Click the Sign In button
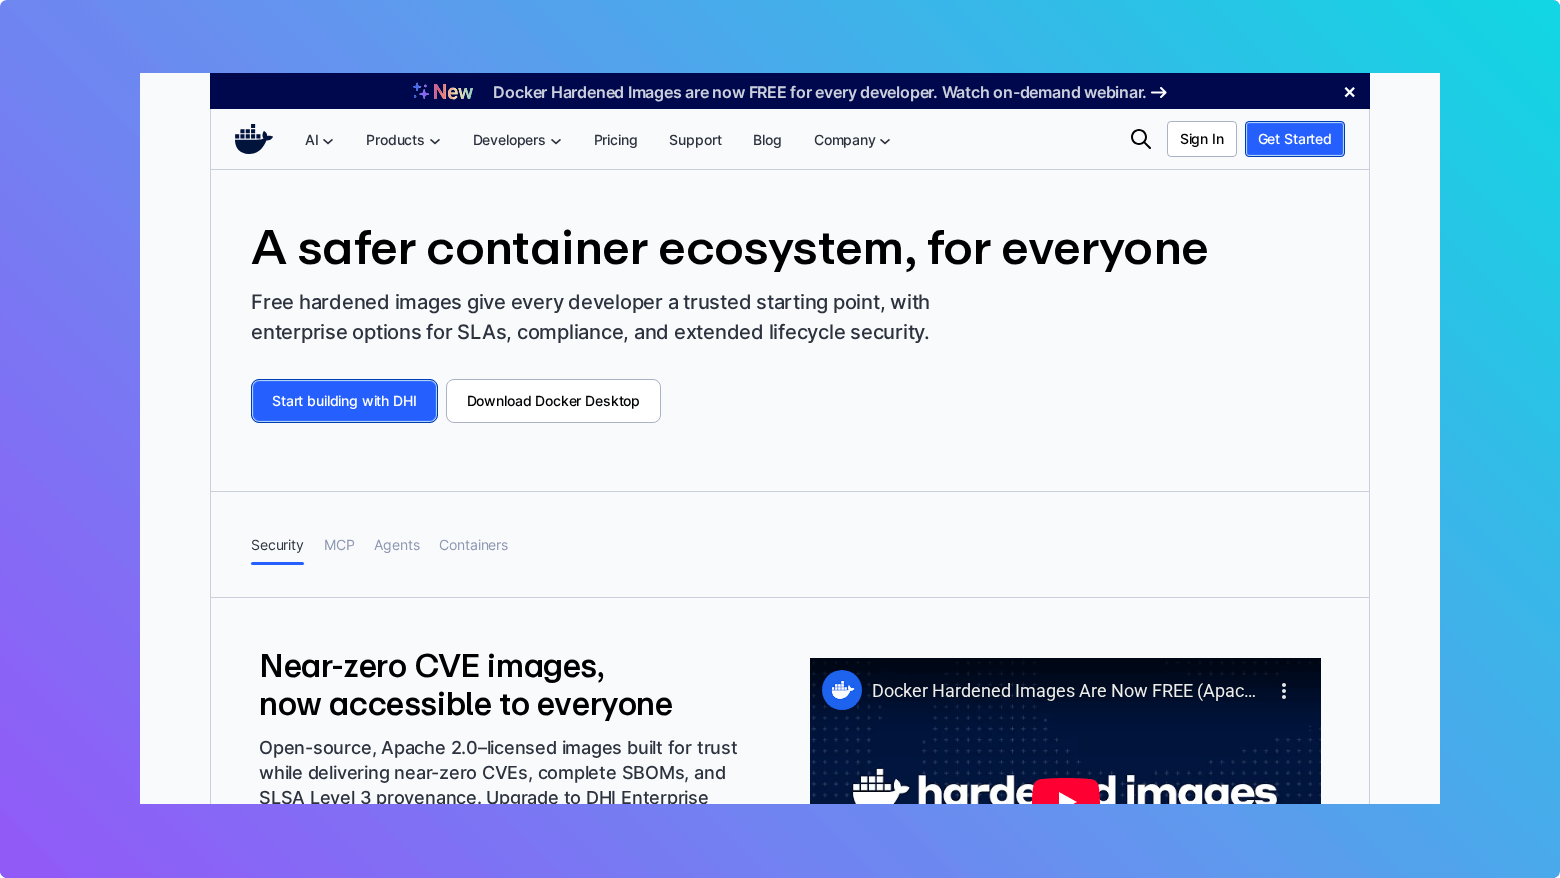Viewport: 1560px width, 878px height. tap(1201, 139)
